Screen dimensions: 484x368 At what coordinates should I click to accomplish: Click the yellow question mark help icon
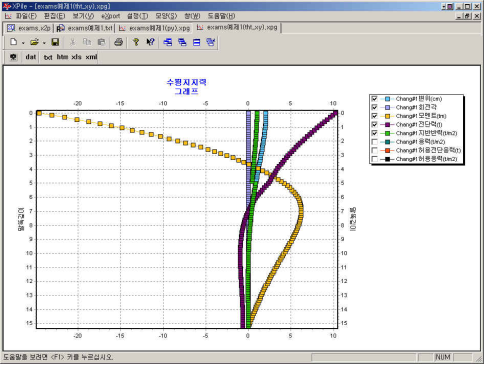click(136, 42)
